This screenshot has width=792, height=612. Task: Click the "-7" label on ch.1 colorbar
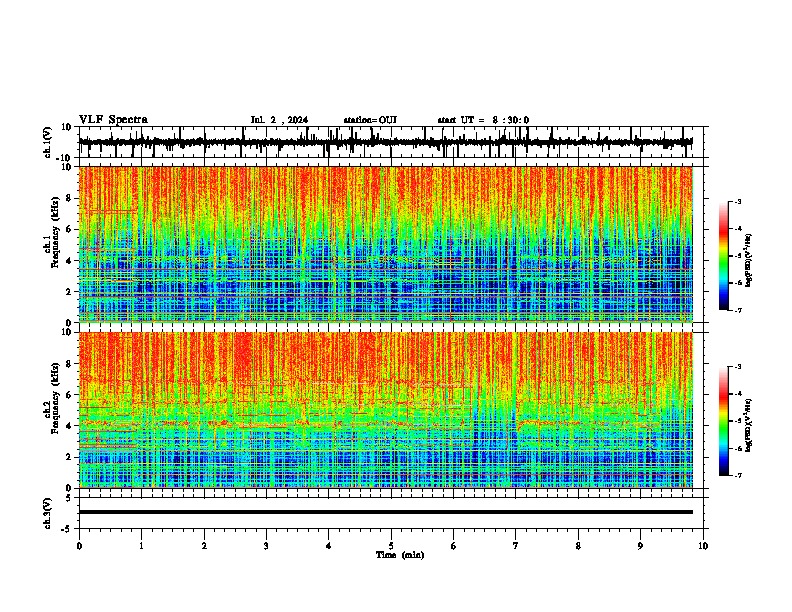[737, 310]
